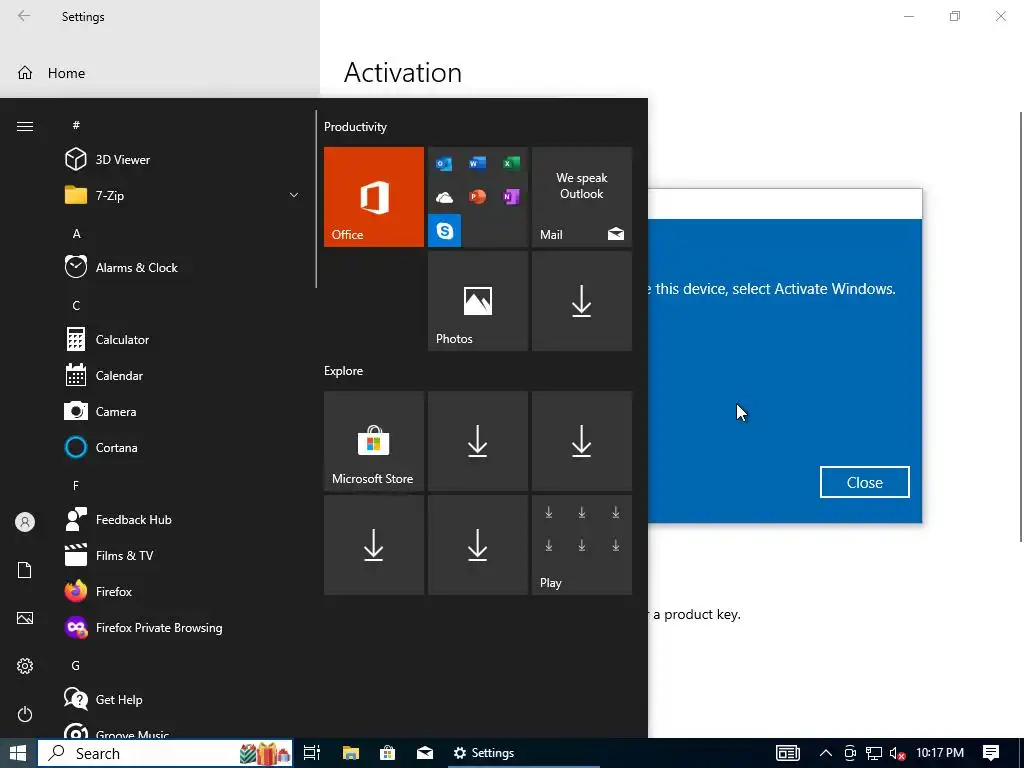Open the PowerPoint icon in the tile folder
The width and height of the screenshot is (1024, 768).
pos(477,197)
